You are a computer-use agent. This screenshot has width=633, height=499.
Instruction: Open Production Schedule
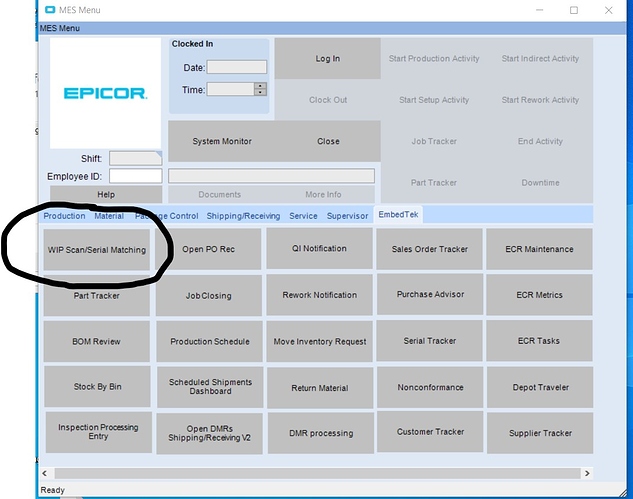210,342
